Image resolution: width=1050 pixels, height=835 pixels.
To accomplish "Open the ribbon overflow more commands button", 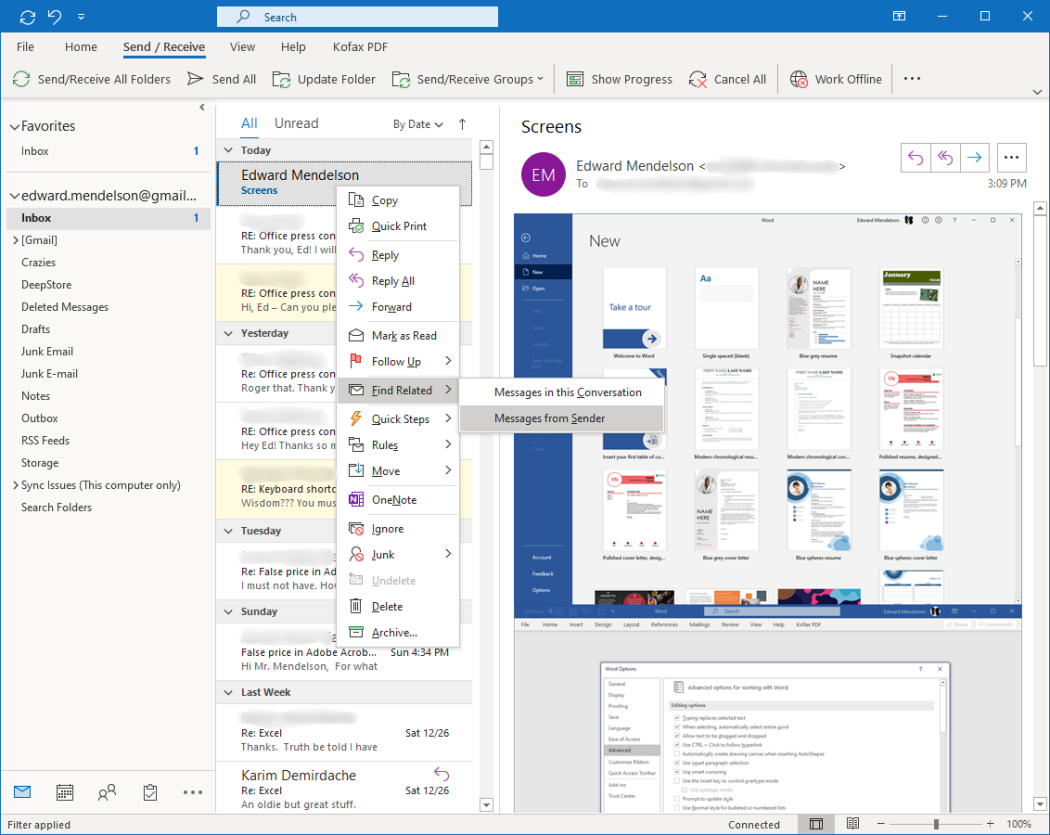I will tap(912, 78).
